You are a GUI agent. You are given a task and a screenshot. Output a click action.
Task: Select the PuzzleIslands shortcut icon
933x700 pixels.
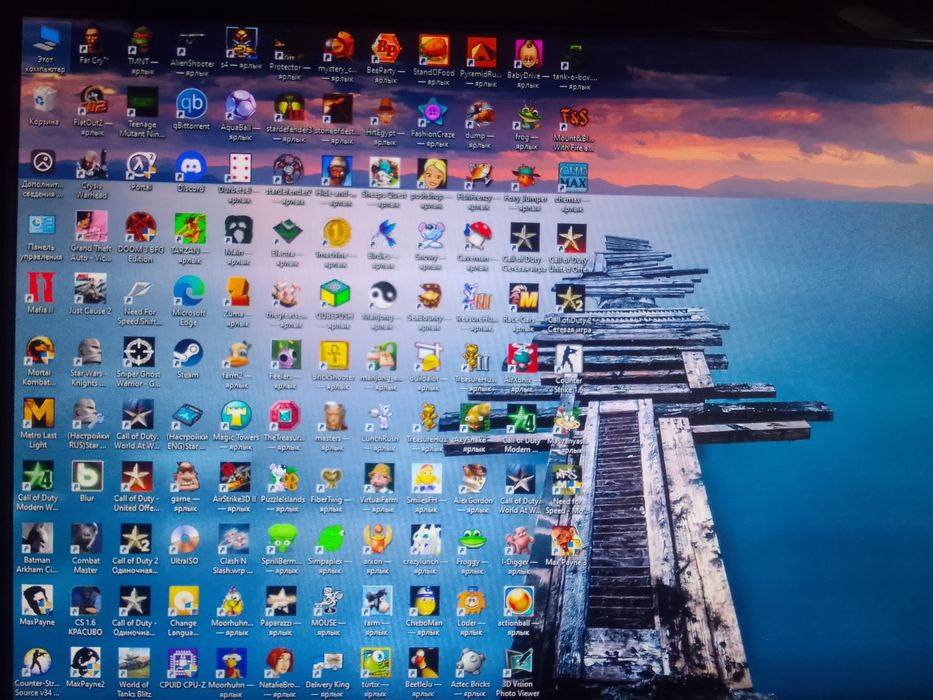(283, 478)
